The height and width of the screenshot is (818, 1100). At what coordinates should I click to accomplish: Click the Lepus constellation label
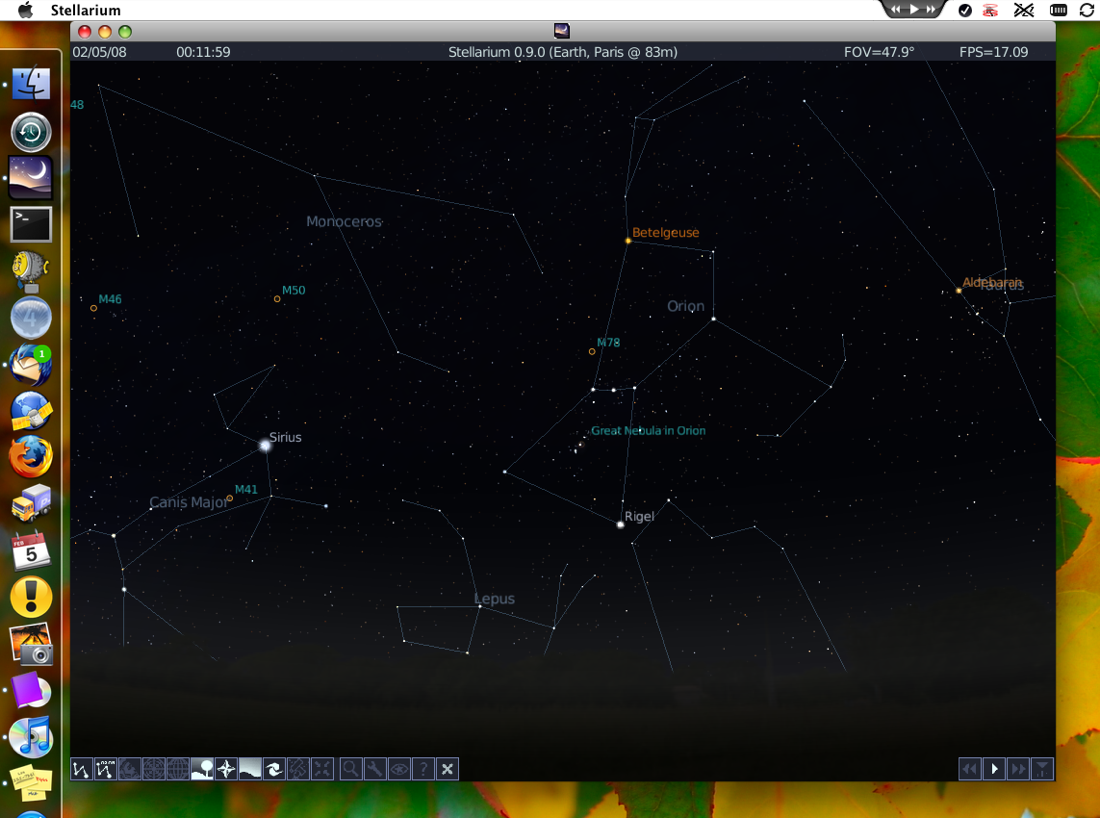[495, 599]
